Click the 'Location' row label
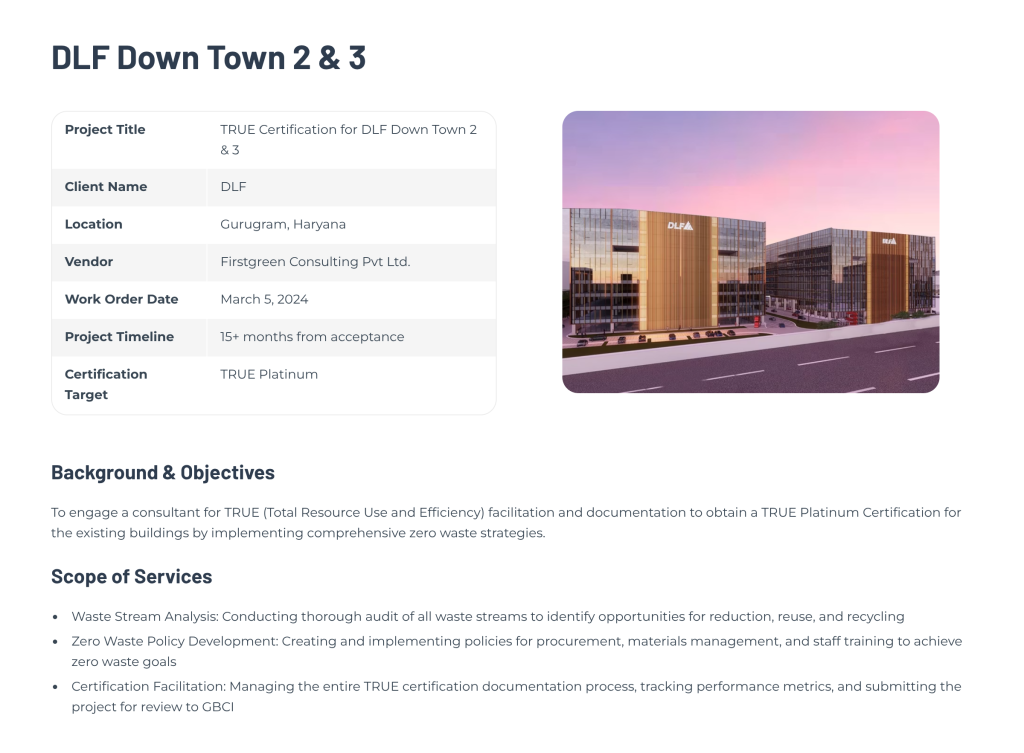 click(x=94, y=224)
